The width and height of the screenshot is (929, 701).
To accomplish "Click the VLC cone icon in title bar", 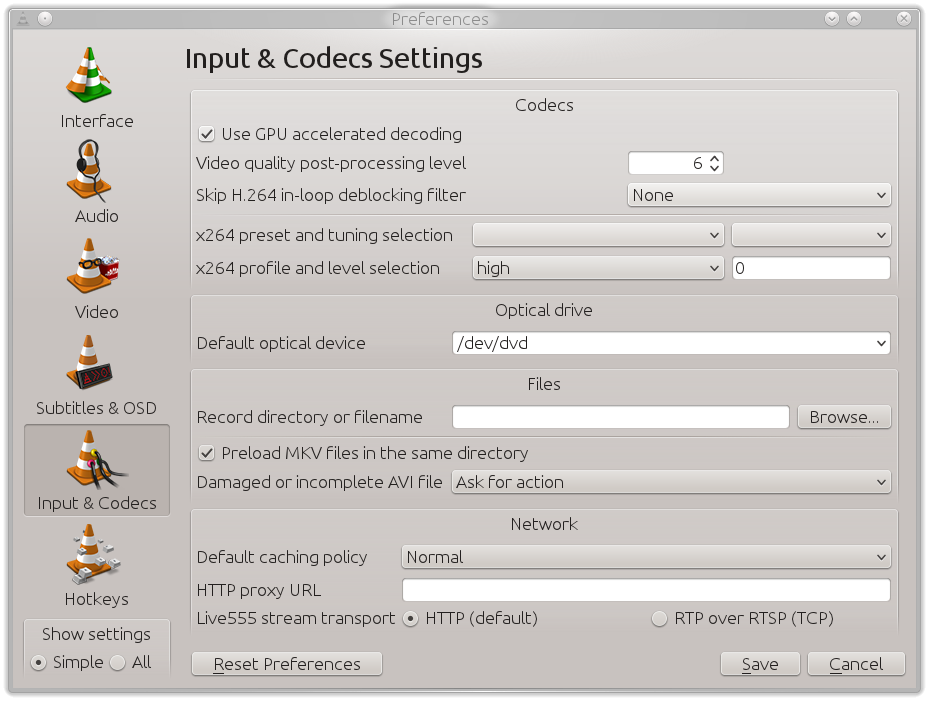I will pyautogui.click(x=23, y=19).
